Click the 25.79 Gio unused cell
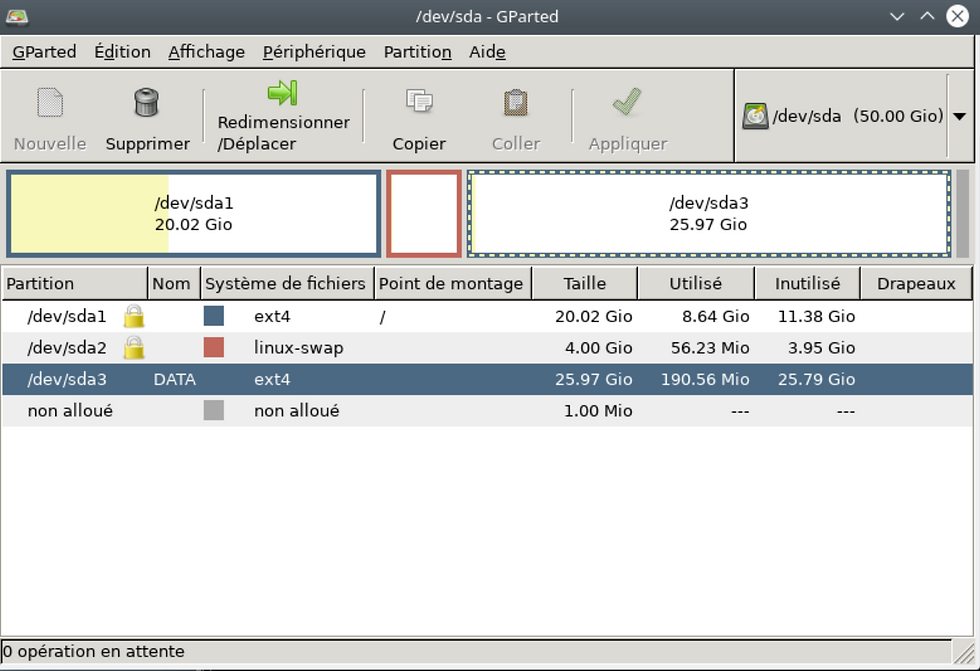Viewport: 980px width, 671px height. point(816,379)
